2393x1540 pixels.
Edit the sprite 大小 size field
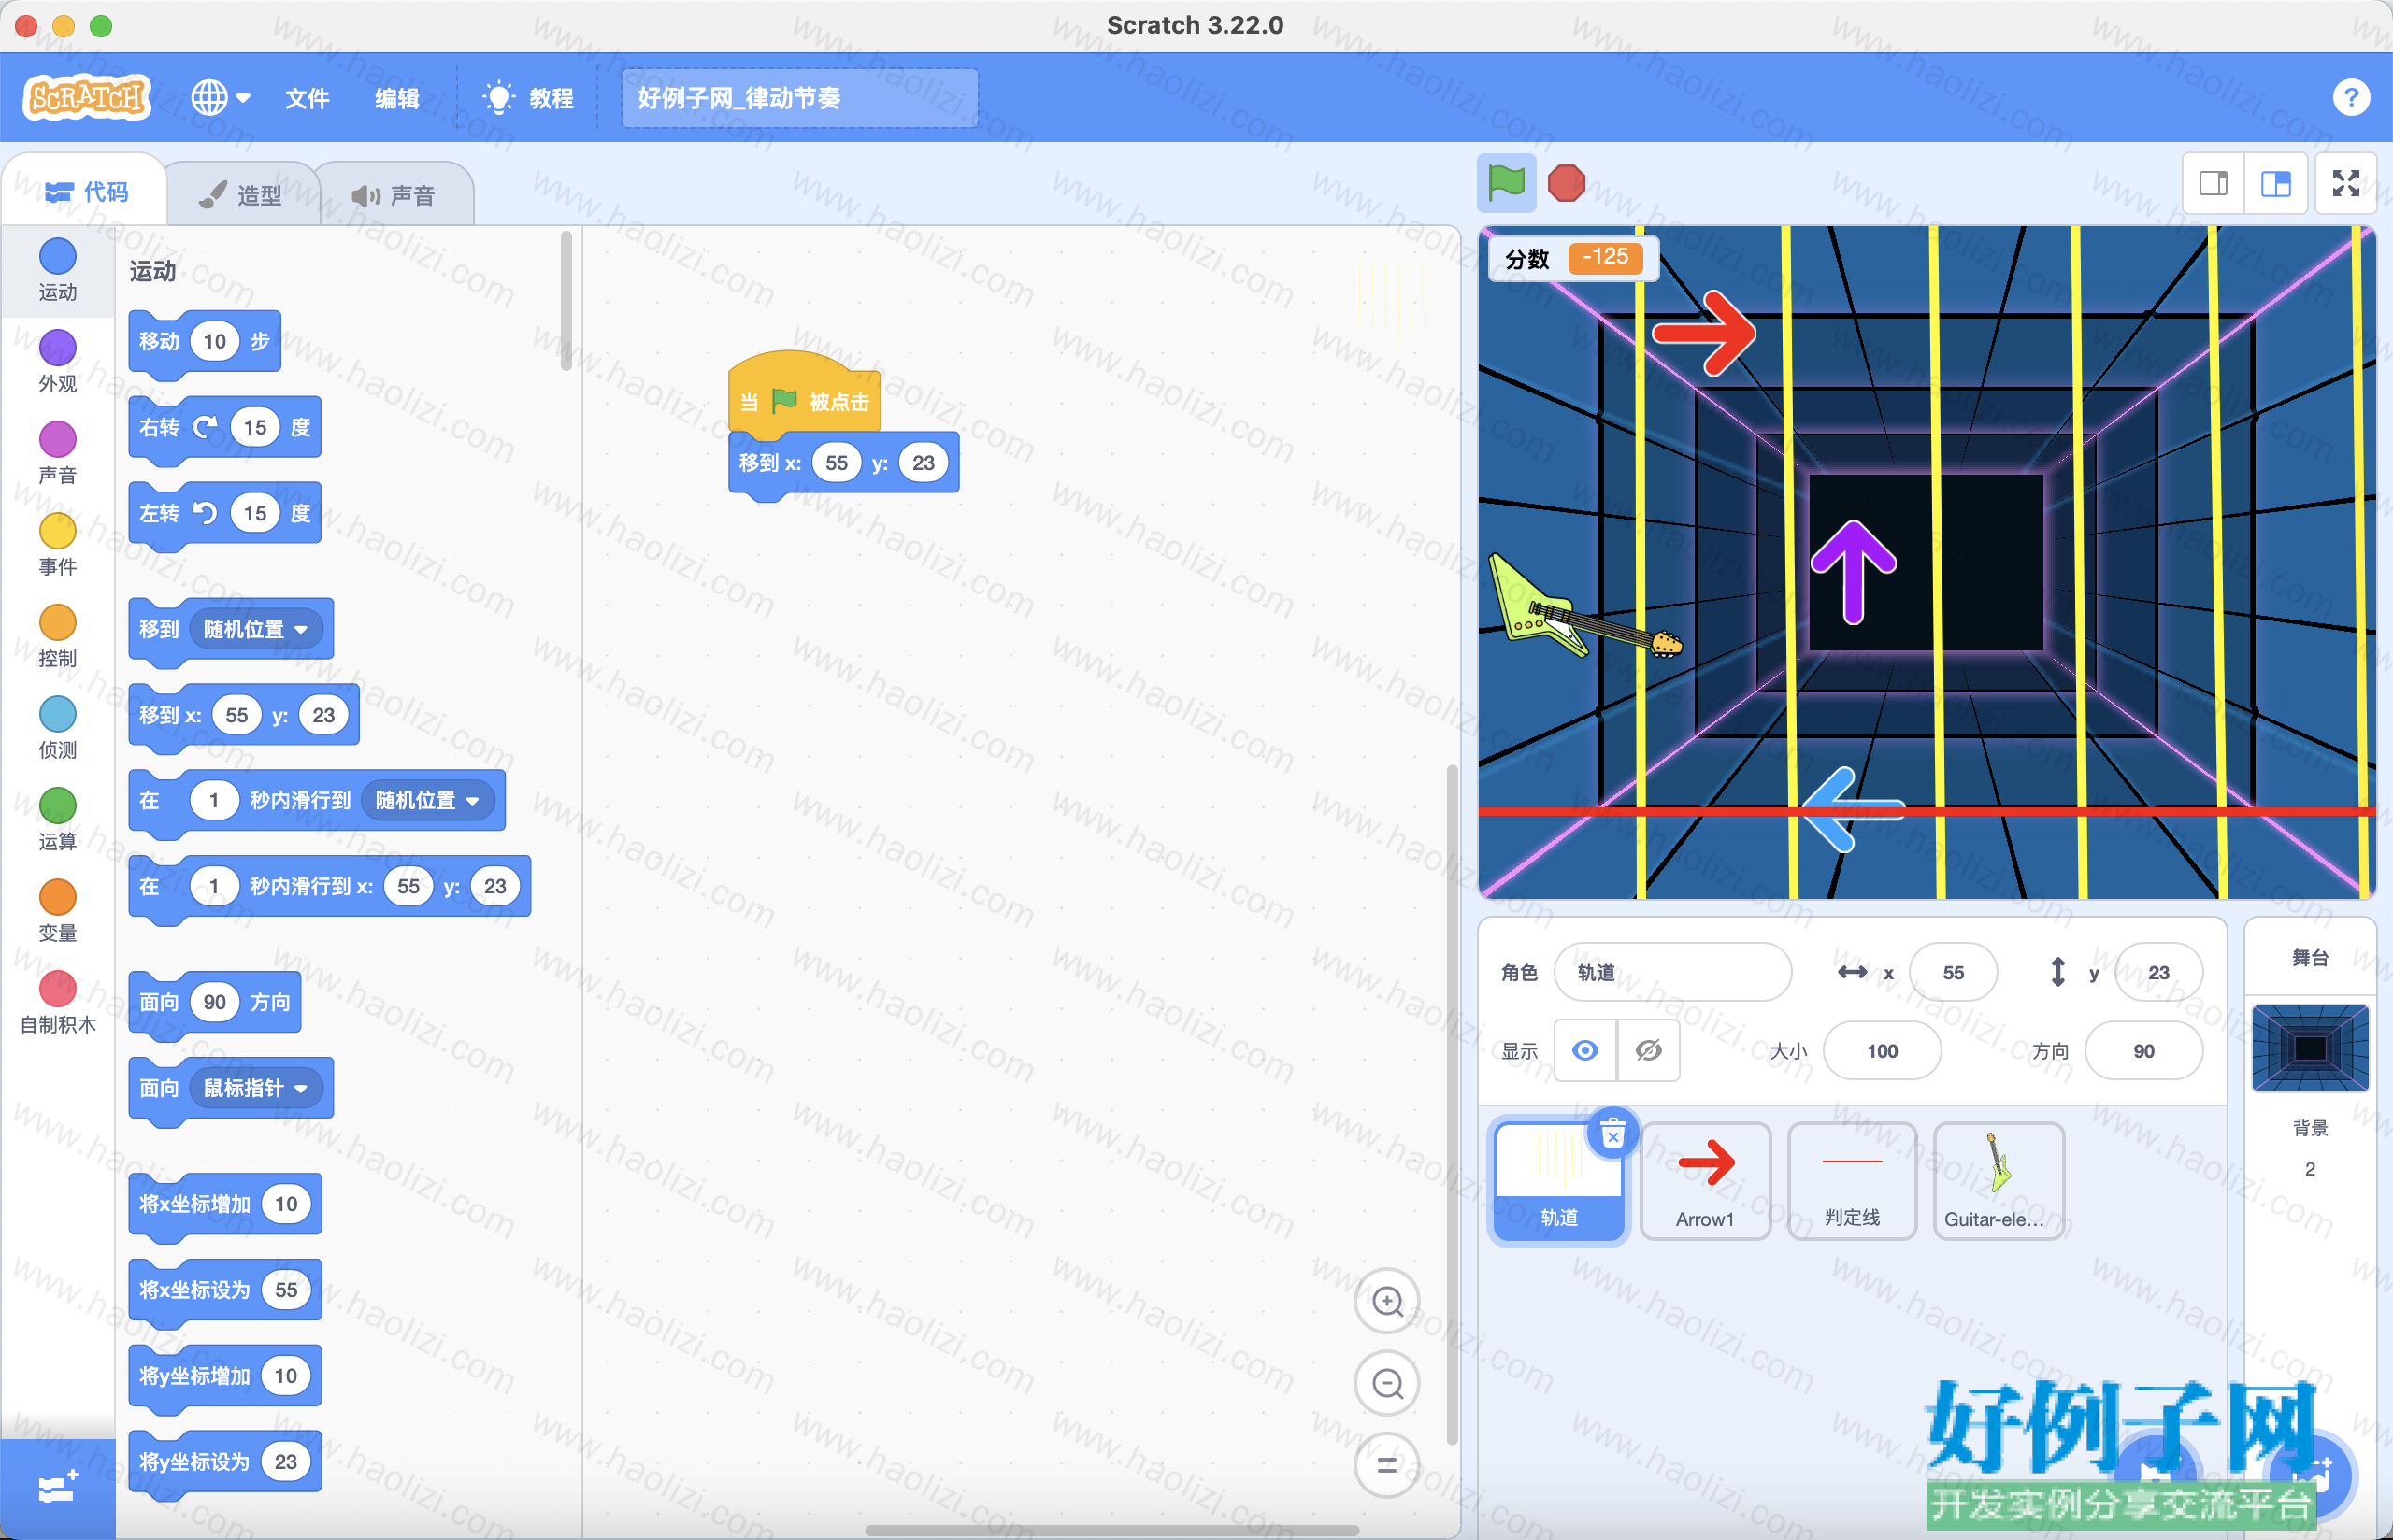1882,1050
